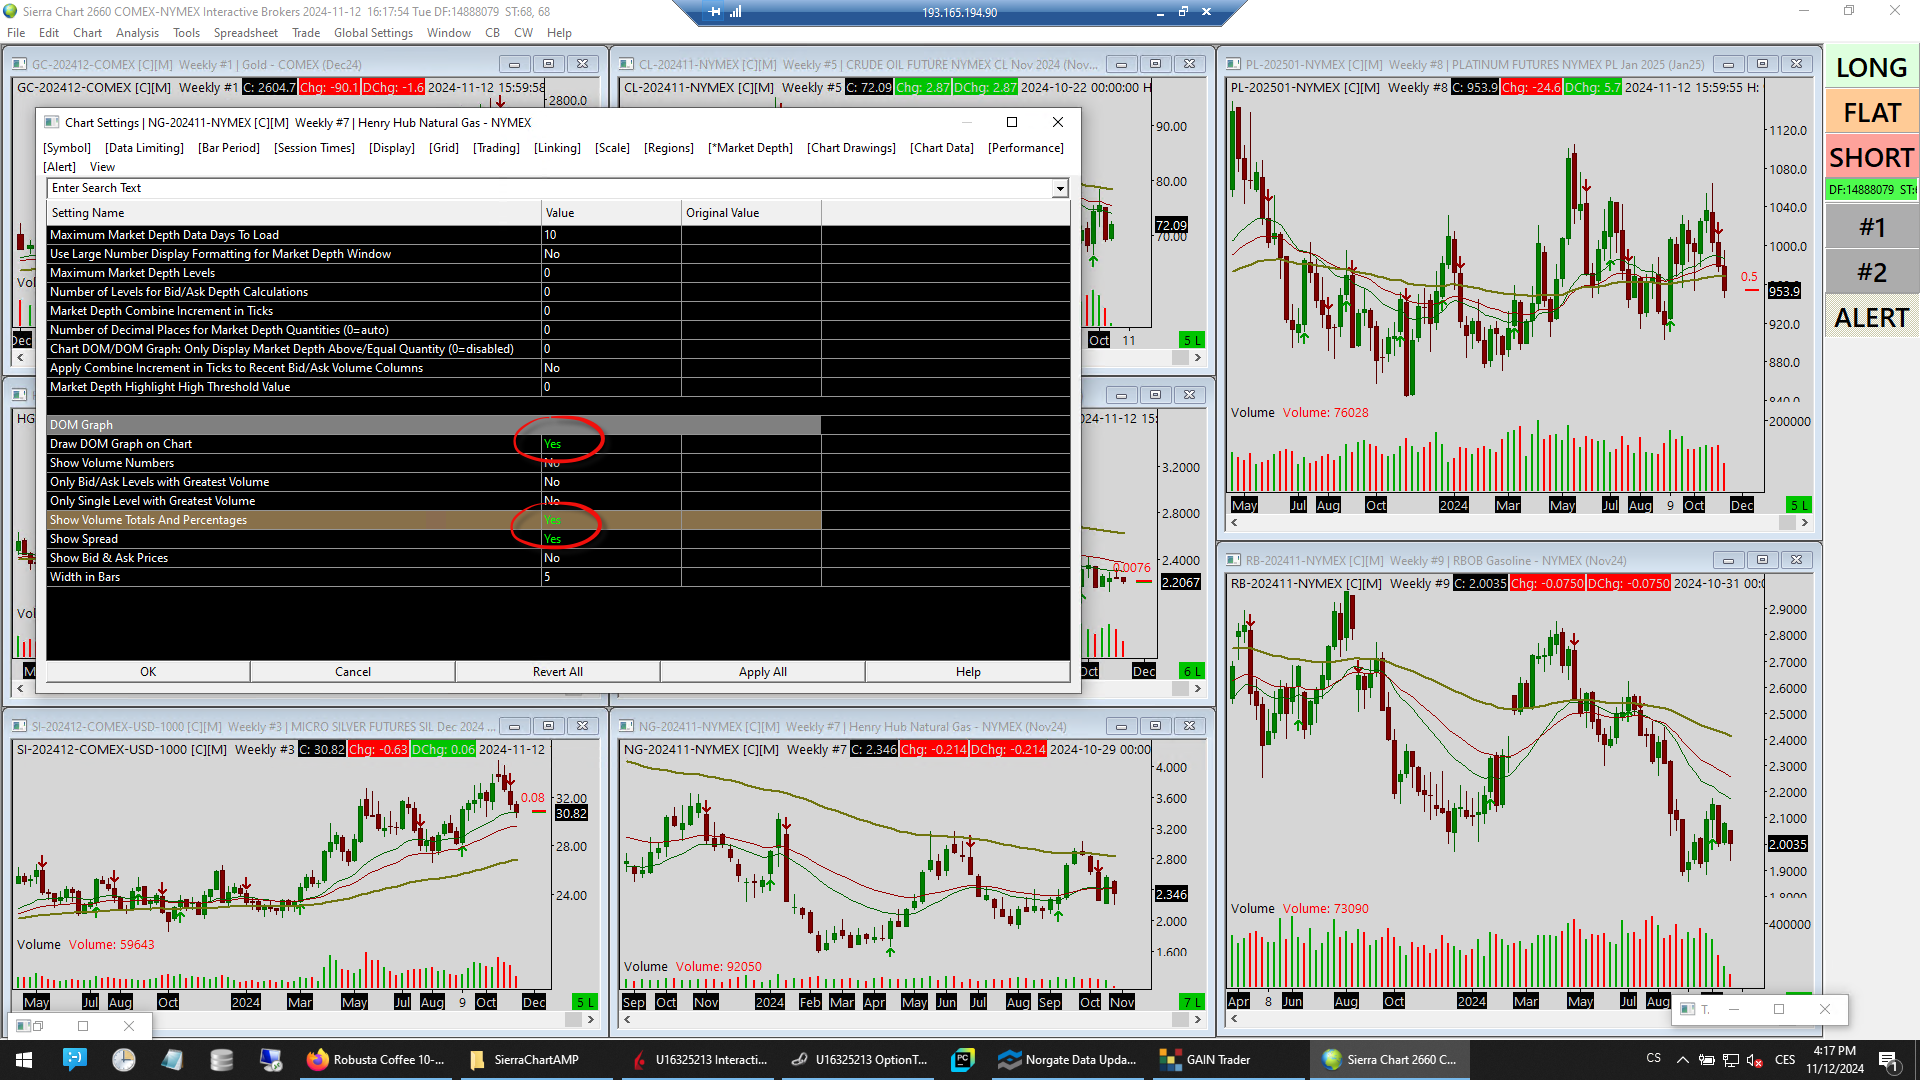Click the Width in Bars value field
The image size is (1920, 1080).
[610, 577]
